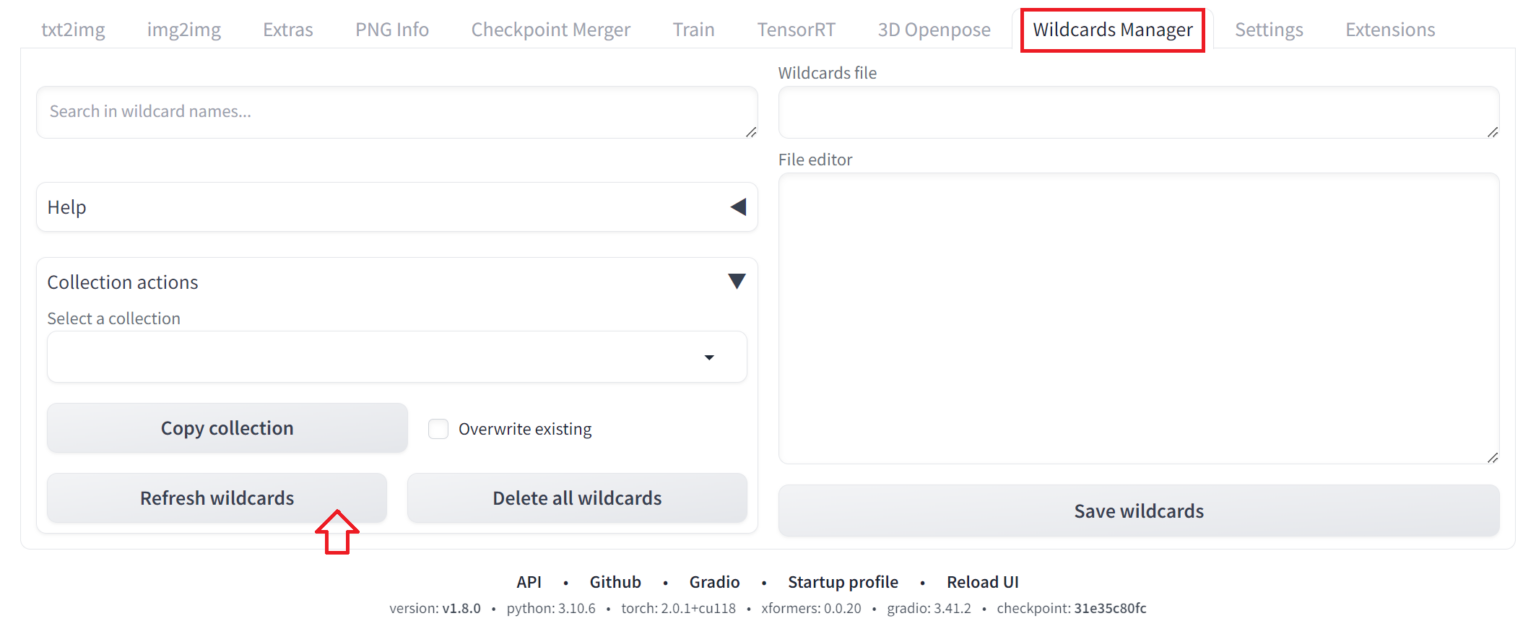
Task: Collapse the Collection actions triangle
Action: point(737,282)
